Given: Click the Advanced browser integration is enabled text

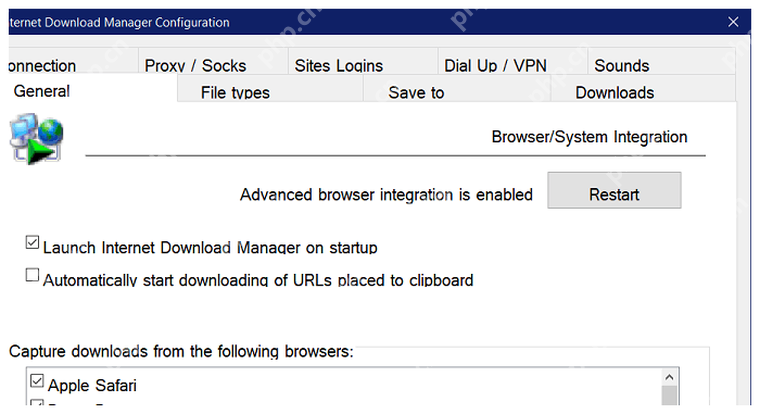Looking at the screenshot, I should click(x=386, y=194).
